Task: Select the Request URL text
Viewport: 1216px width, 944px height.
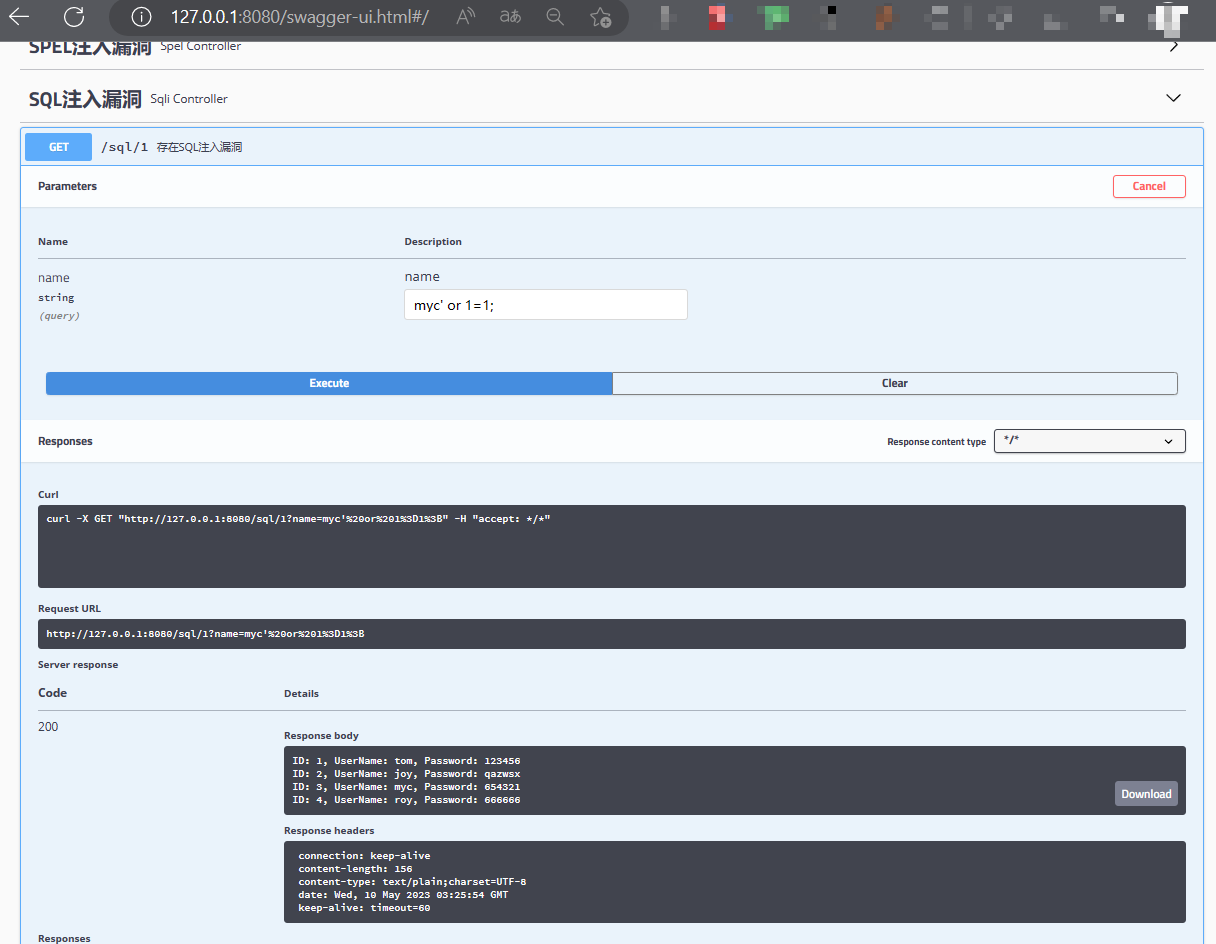Action: point(205,634)
